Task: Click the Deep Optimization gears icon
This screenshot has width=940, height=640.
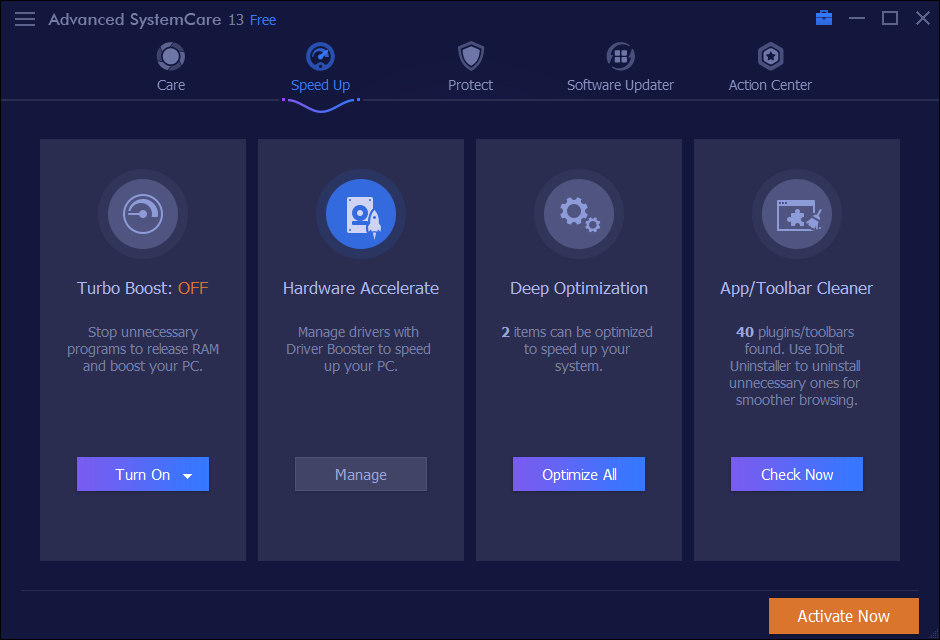Action: pyautogui.click(x=579, y=213)
